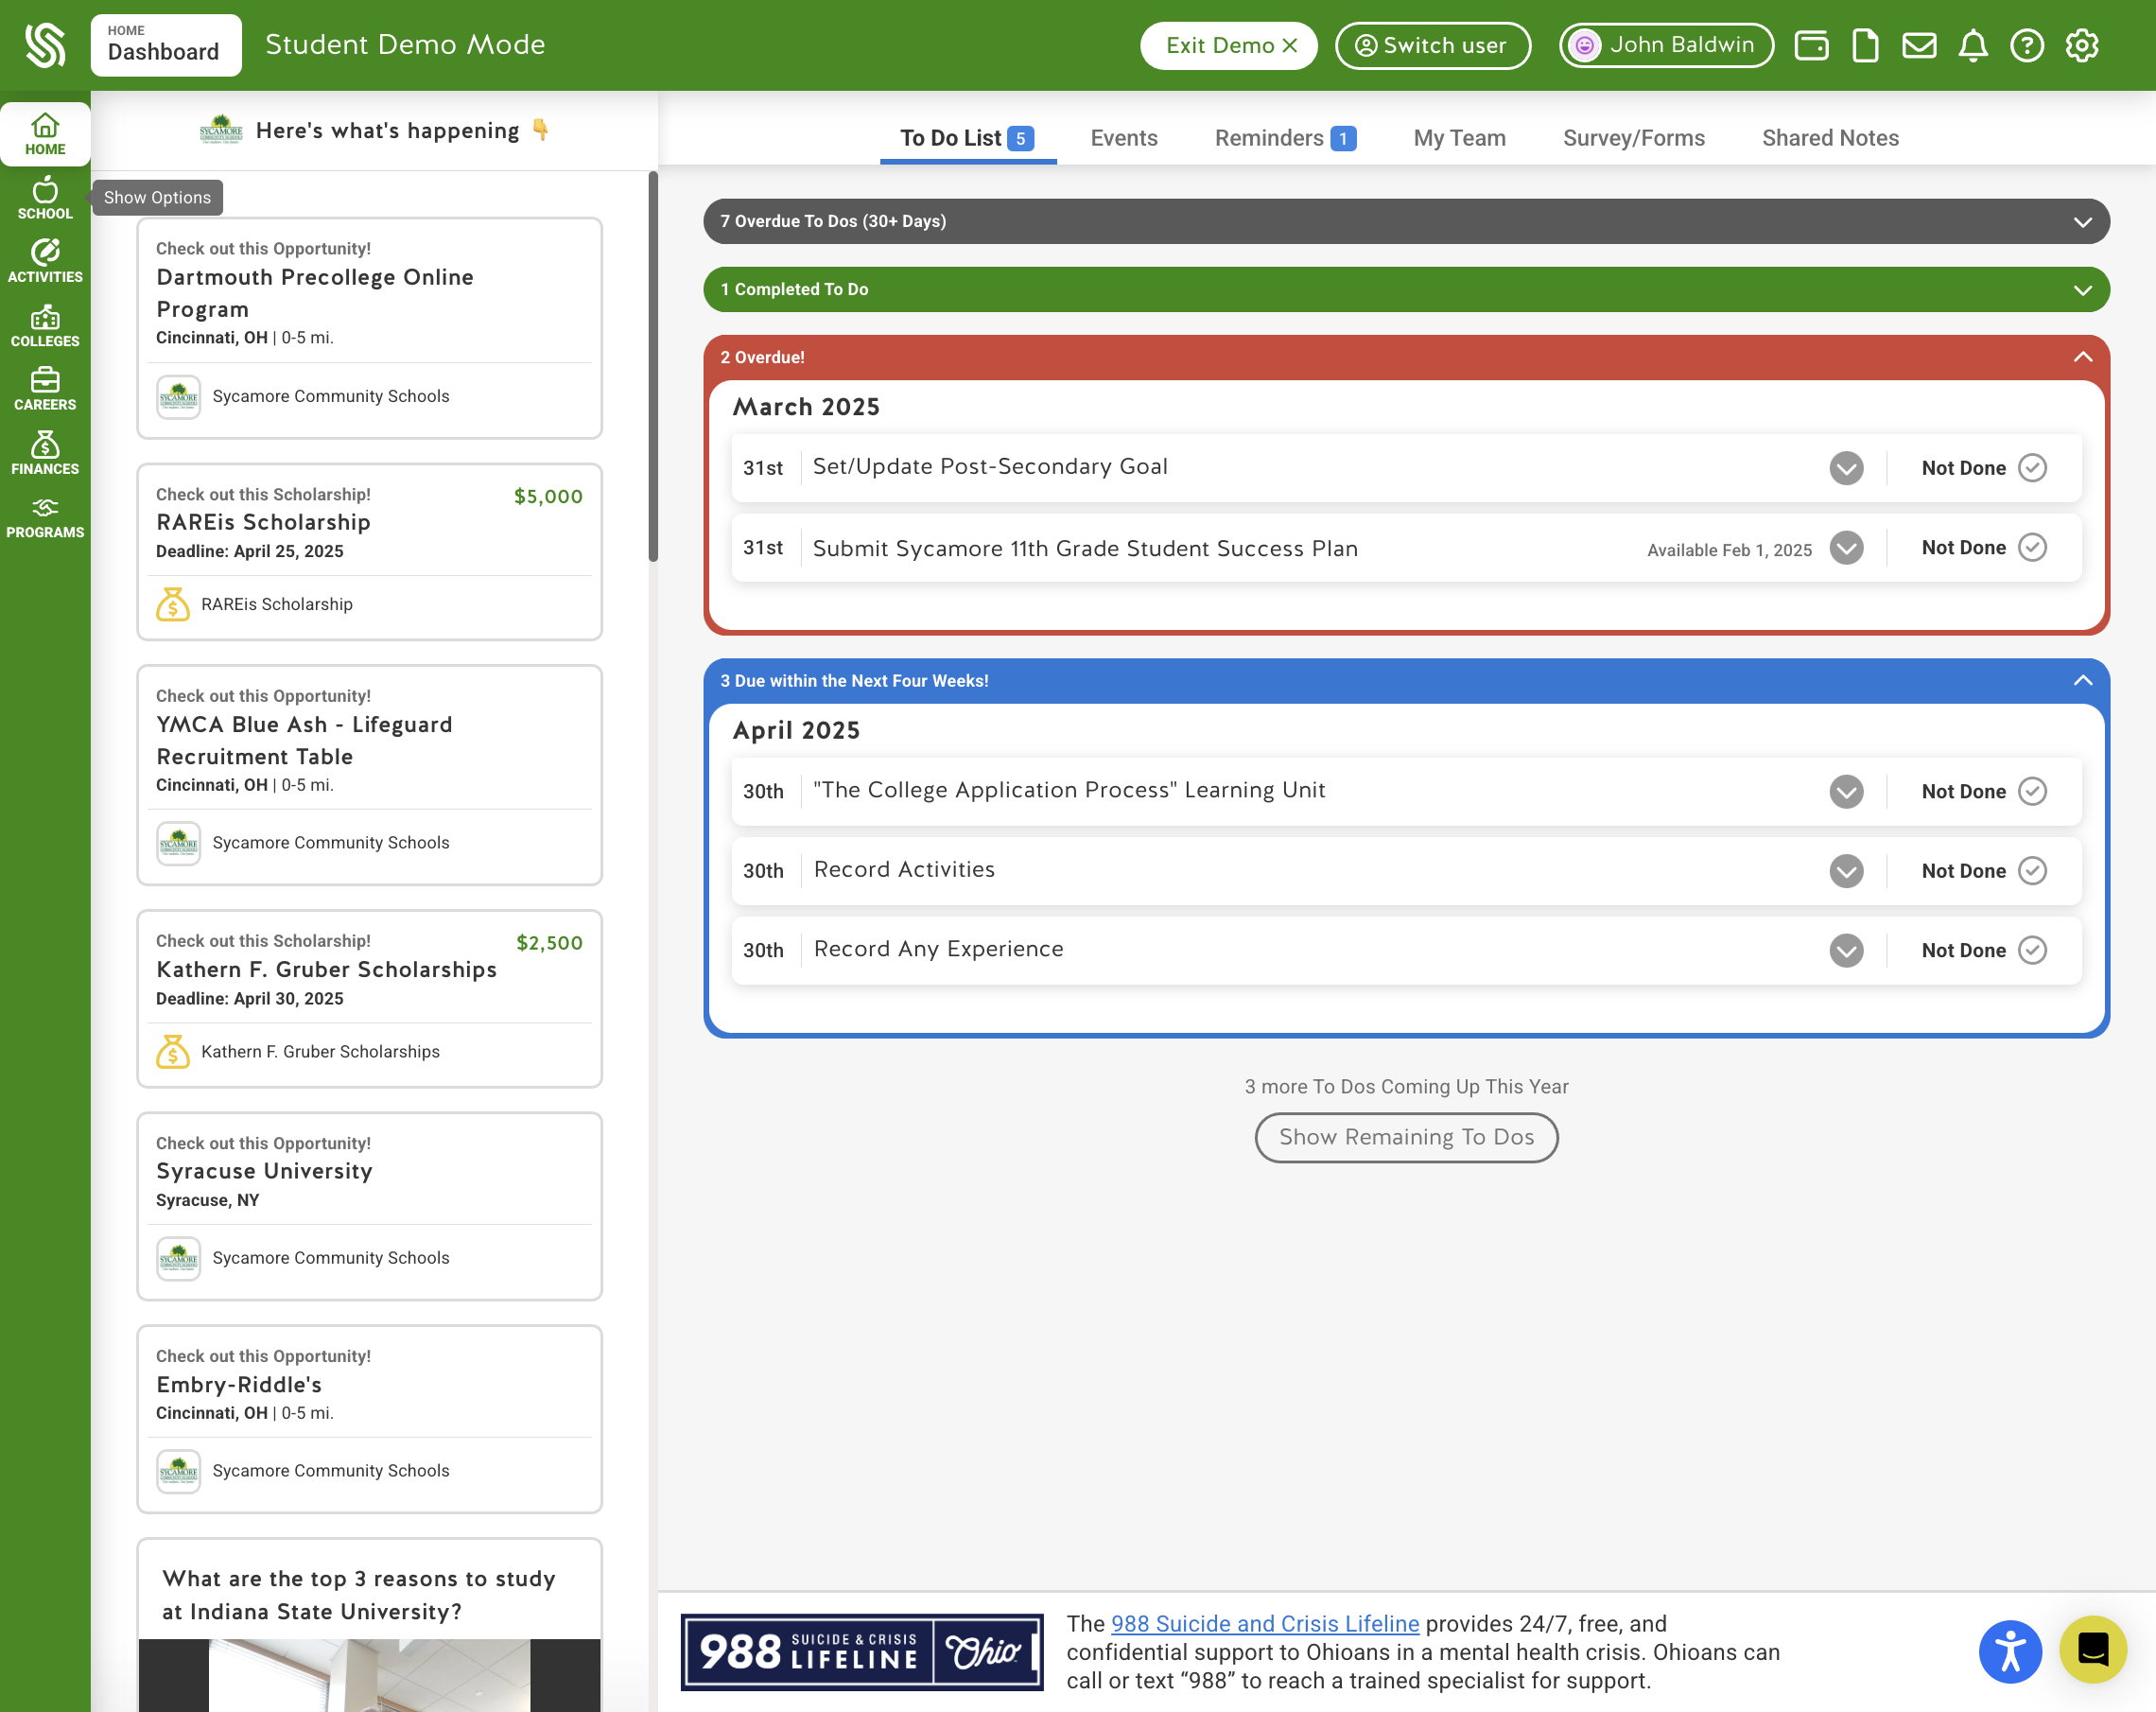
Task: Click Sycamore logo in Embry-Riddle's card
Action: tap(179, 1471)
